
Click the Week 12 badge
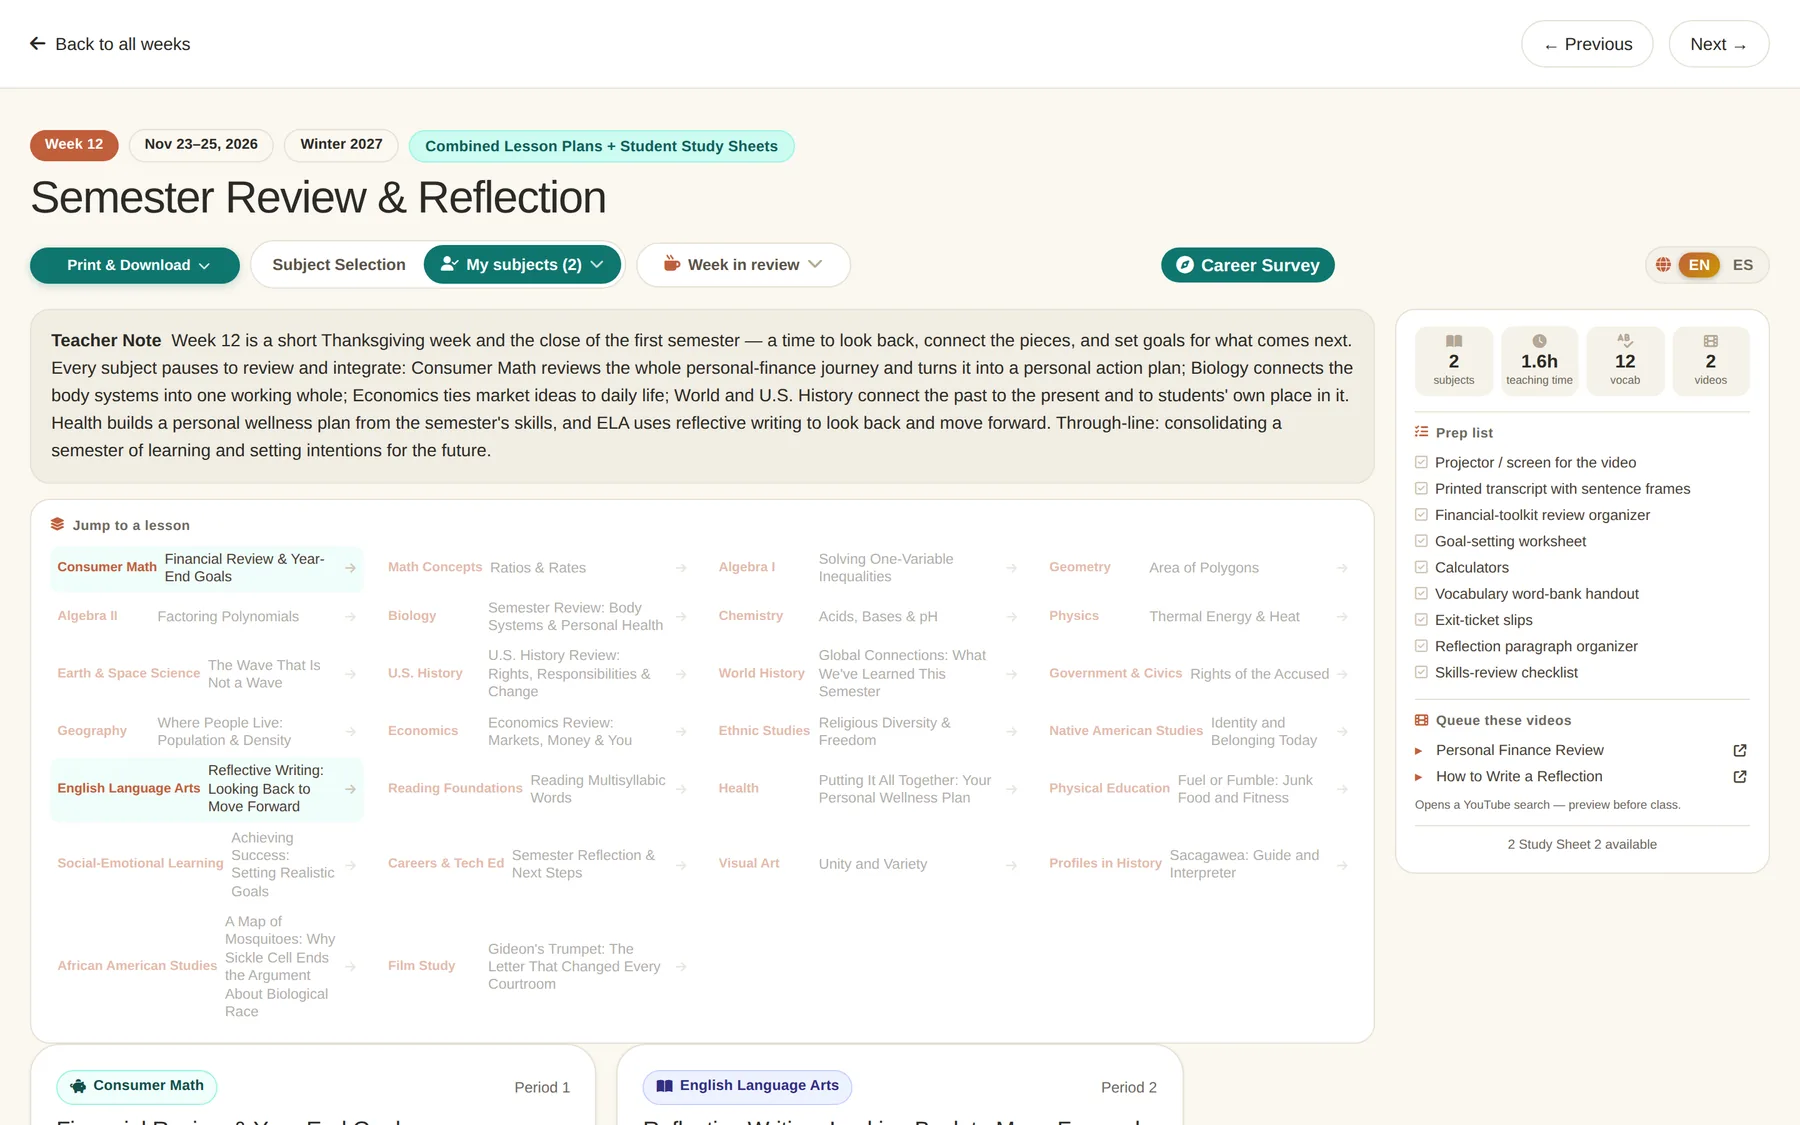(x=74, y=145)
